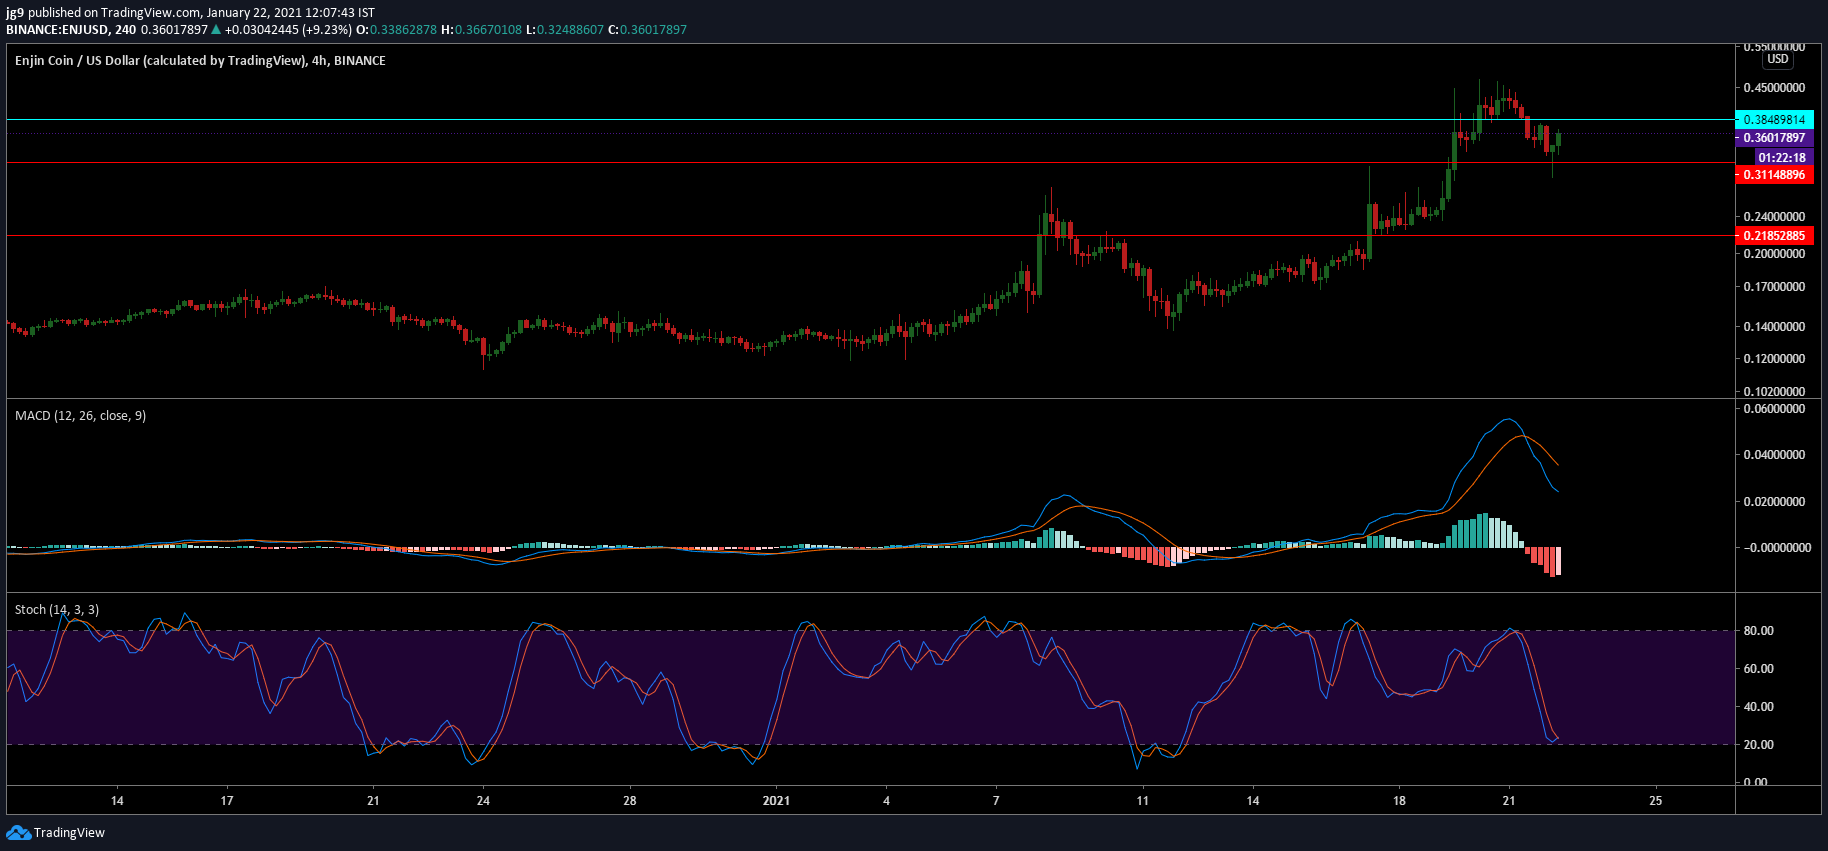Click the red horizontal support line on chart

[x=870, y=162]
